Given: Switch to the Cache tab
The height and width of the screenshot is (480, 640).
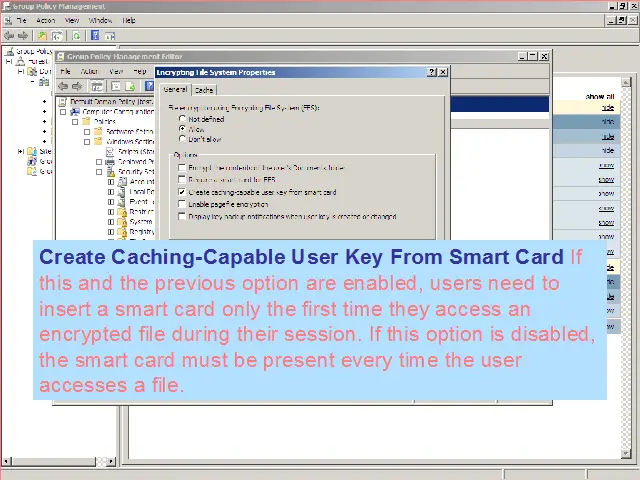Looking at the screenshot, I should click(204, 90).
